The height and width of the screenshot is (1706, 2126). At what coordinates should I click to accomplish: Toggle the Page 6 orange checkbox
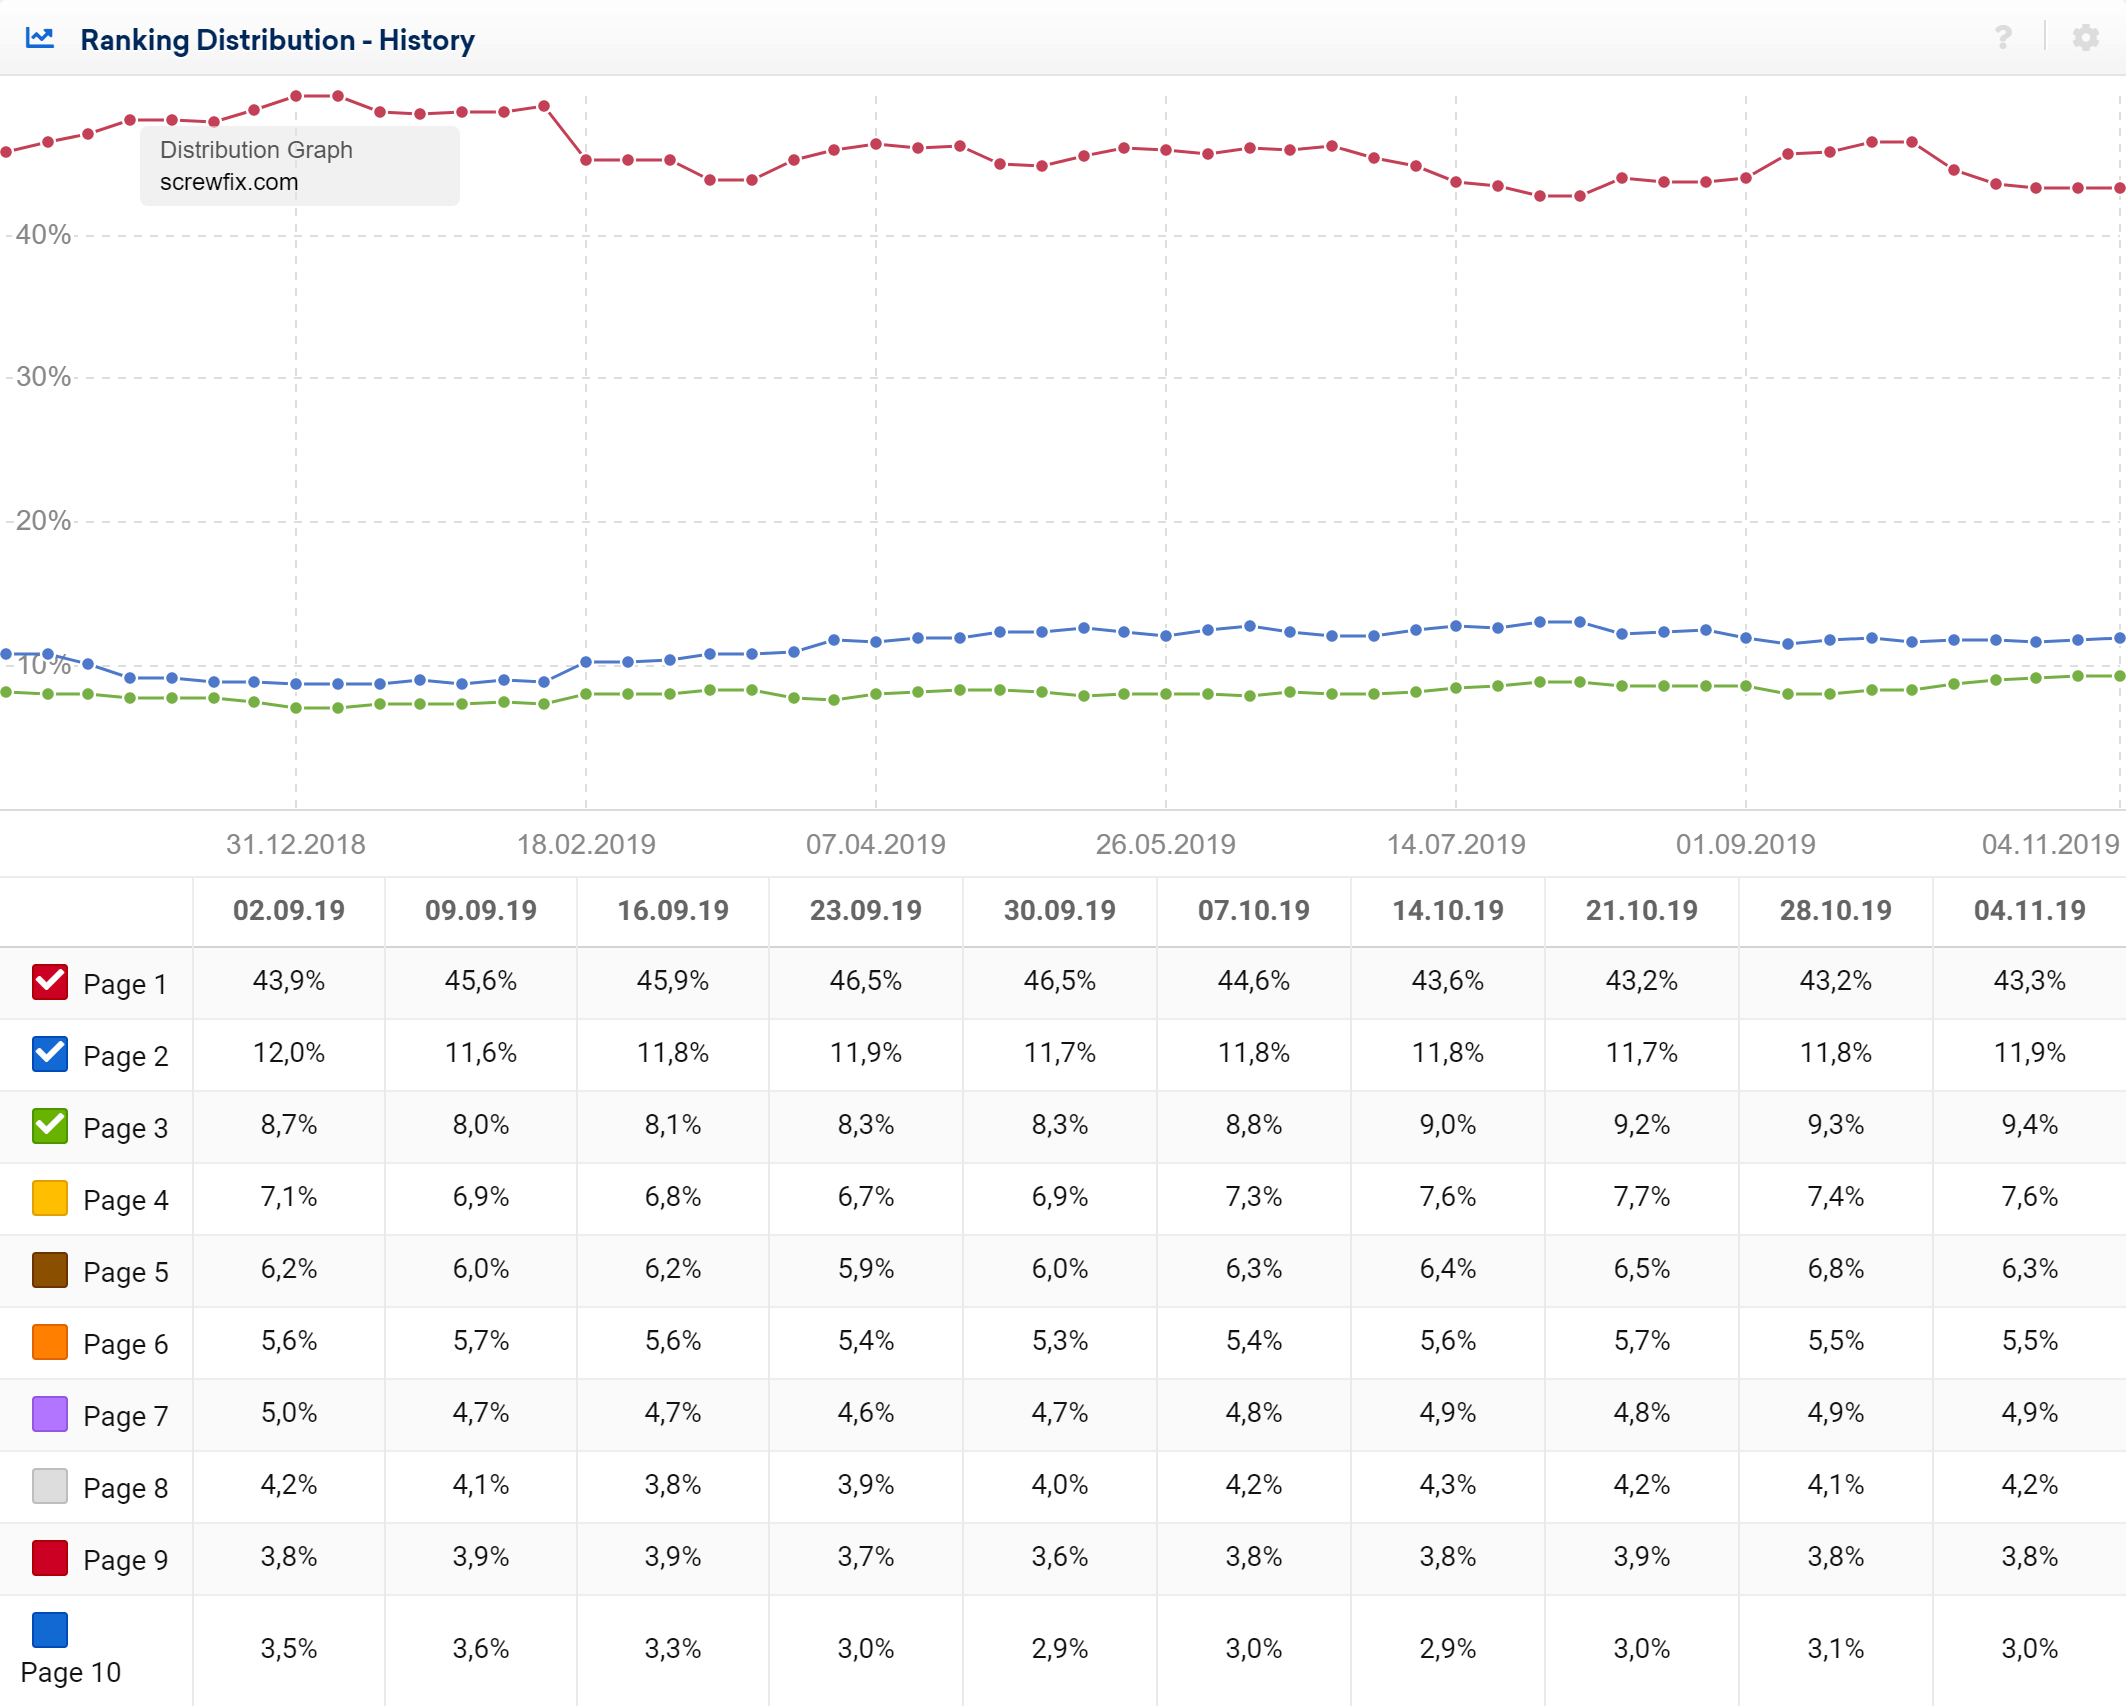point(50,1342)
